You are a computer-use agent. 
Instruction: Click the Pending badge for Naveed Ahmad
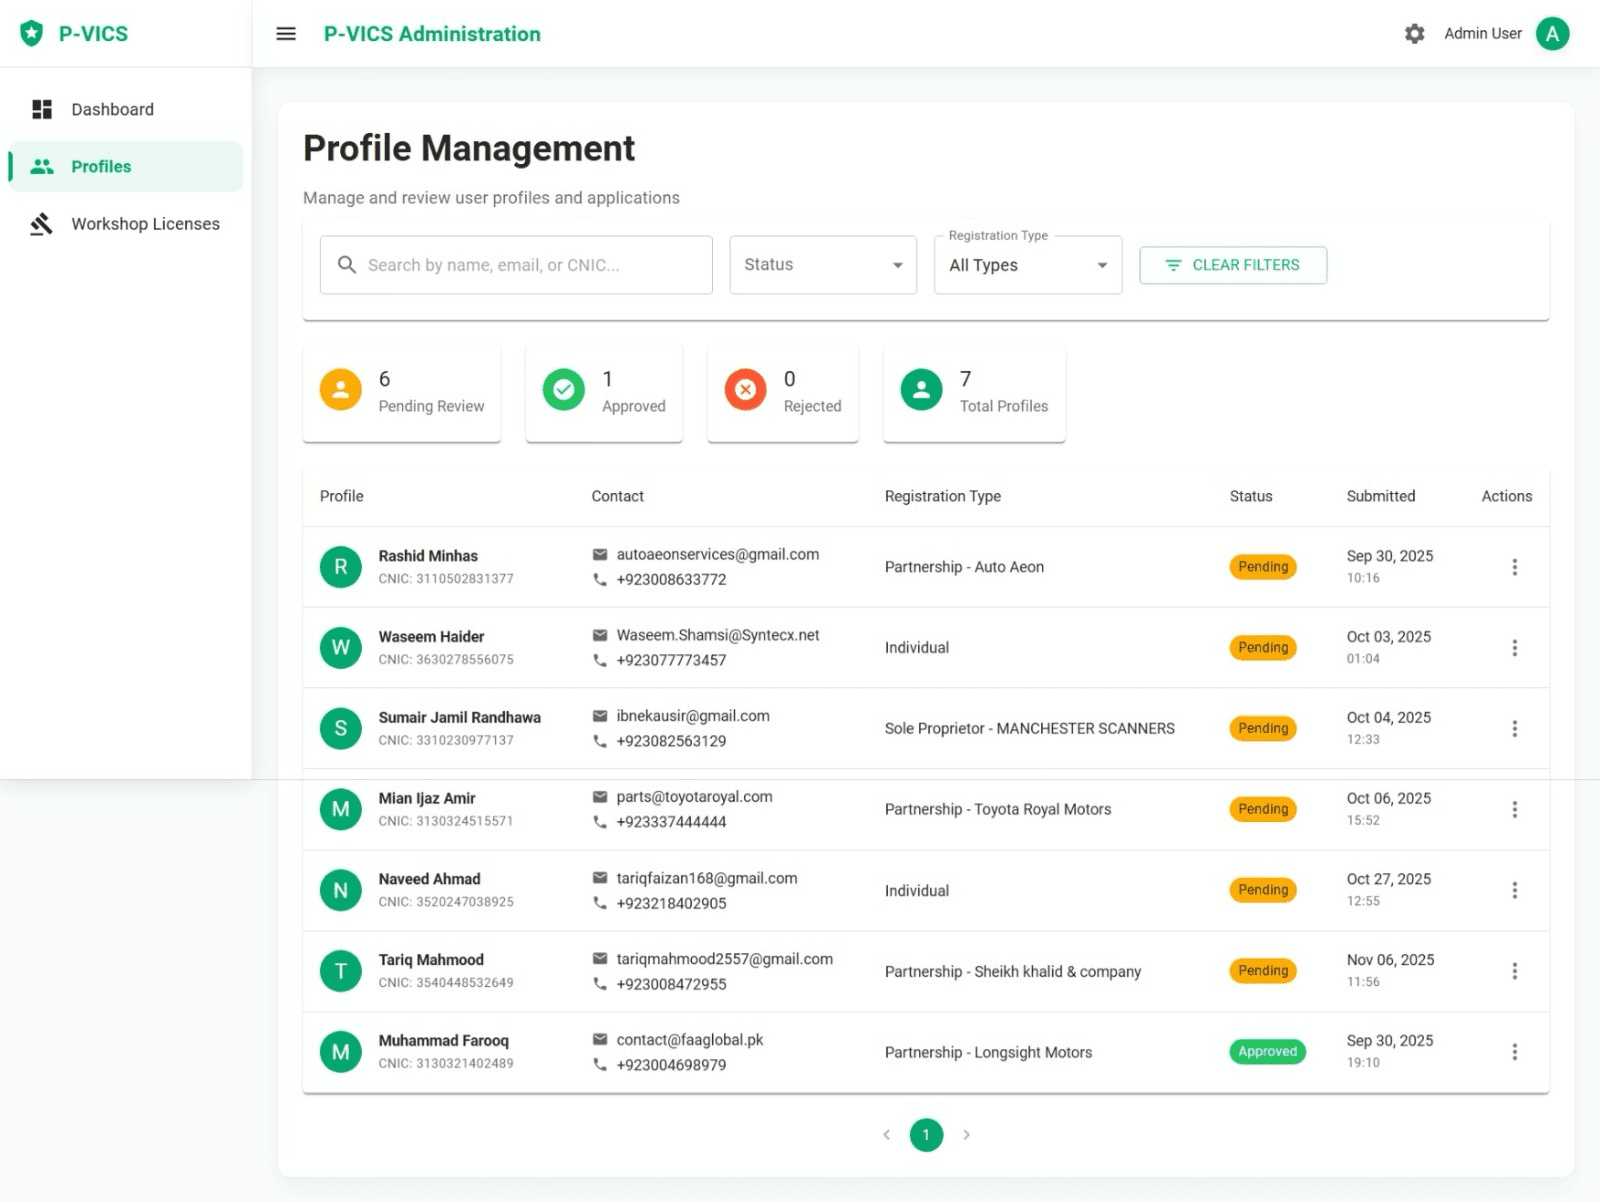[1263, 890]
